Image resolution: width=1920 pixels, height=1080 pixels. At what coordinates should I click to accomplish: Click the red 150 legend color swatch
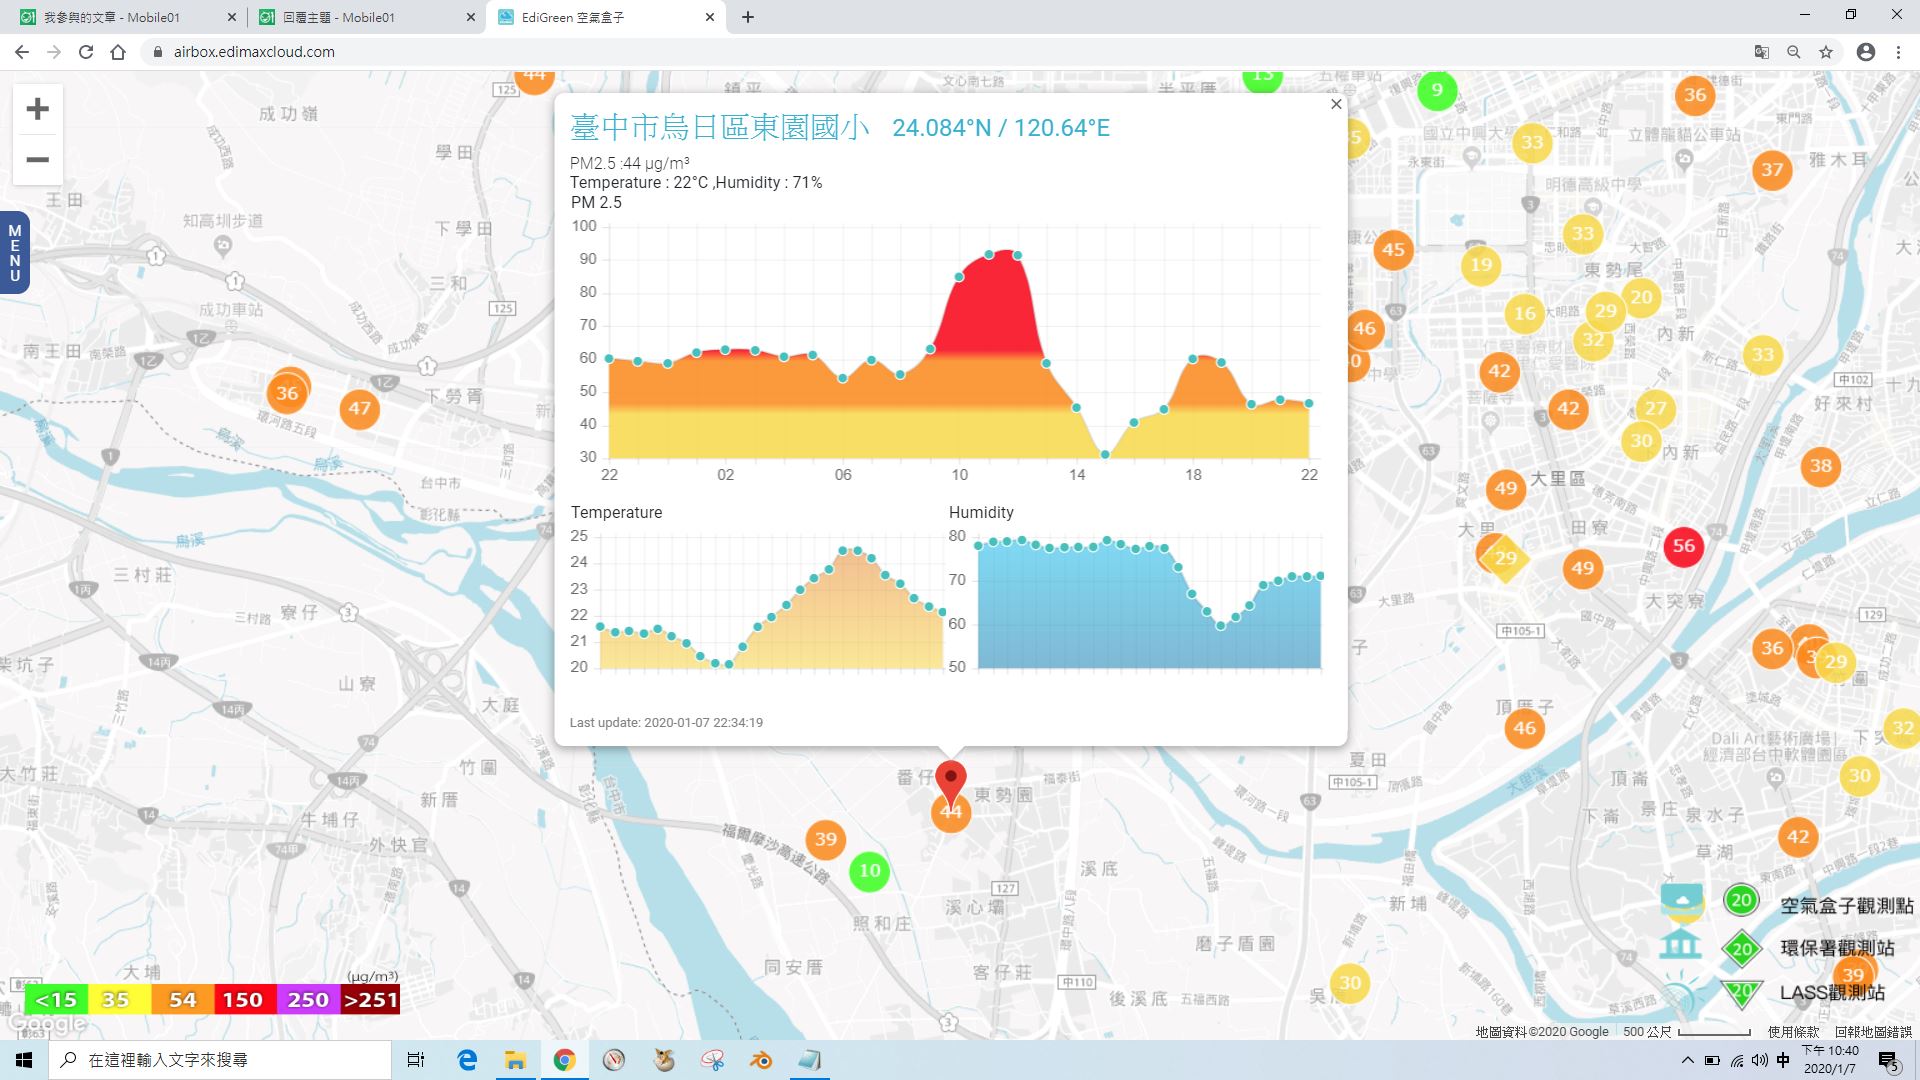coord(243,1000)
